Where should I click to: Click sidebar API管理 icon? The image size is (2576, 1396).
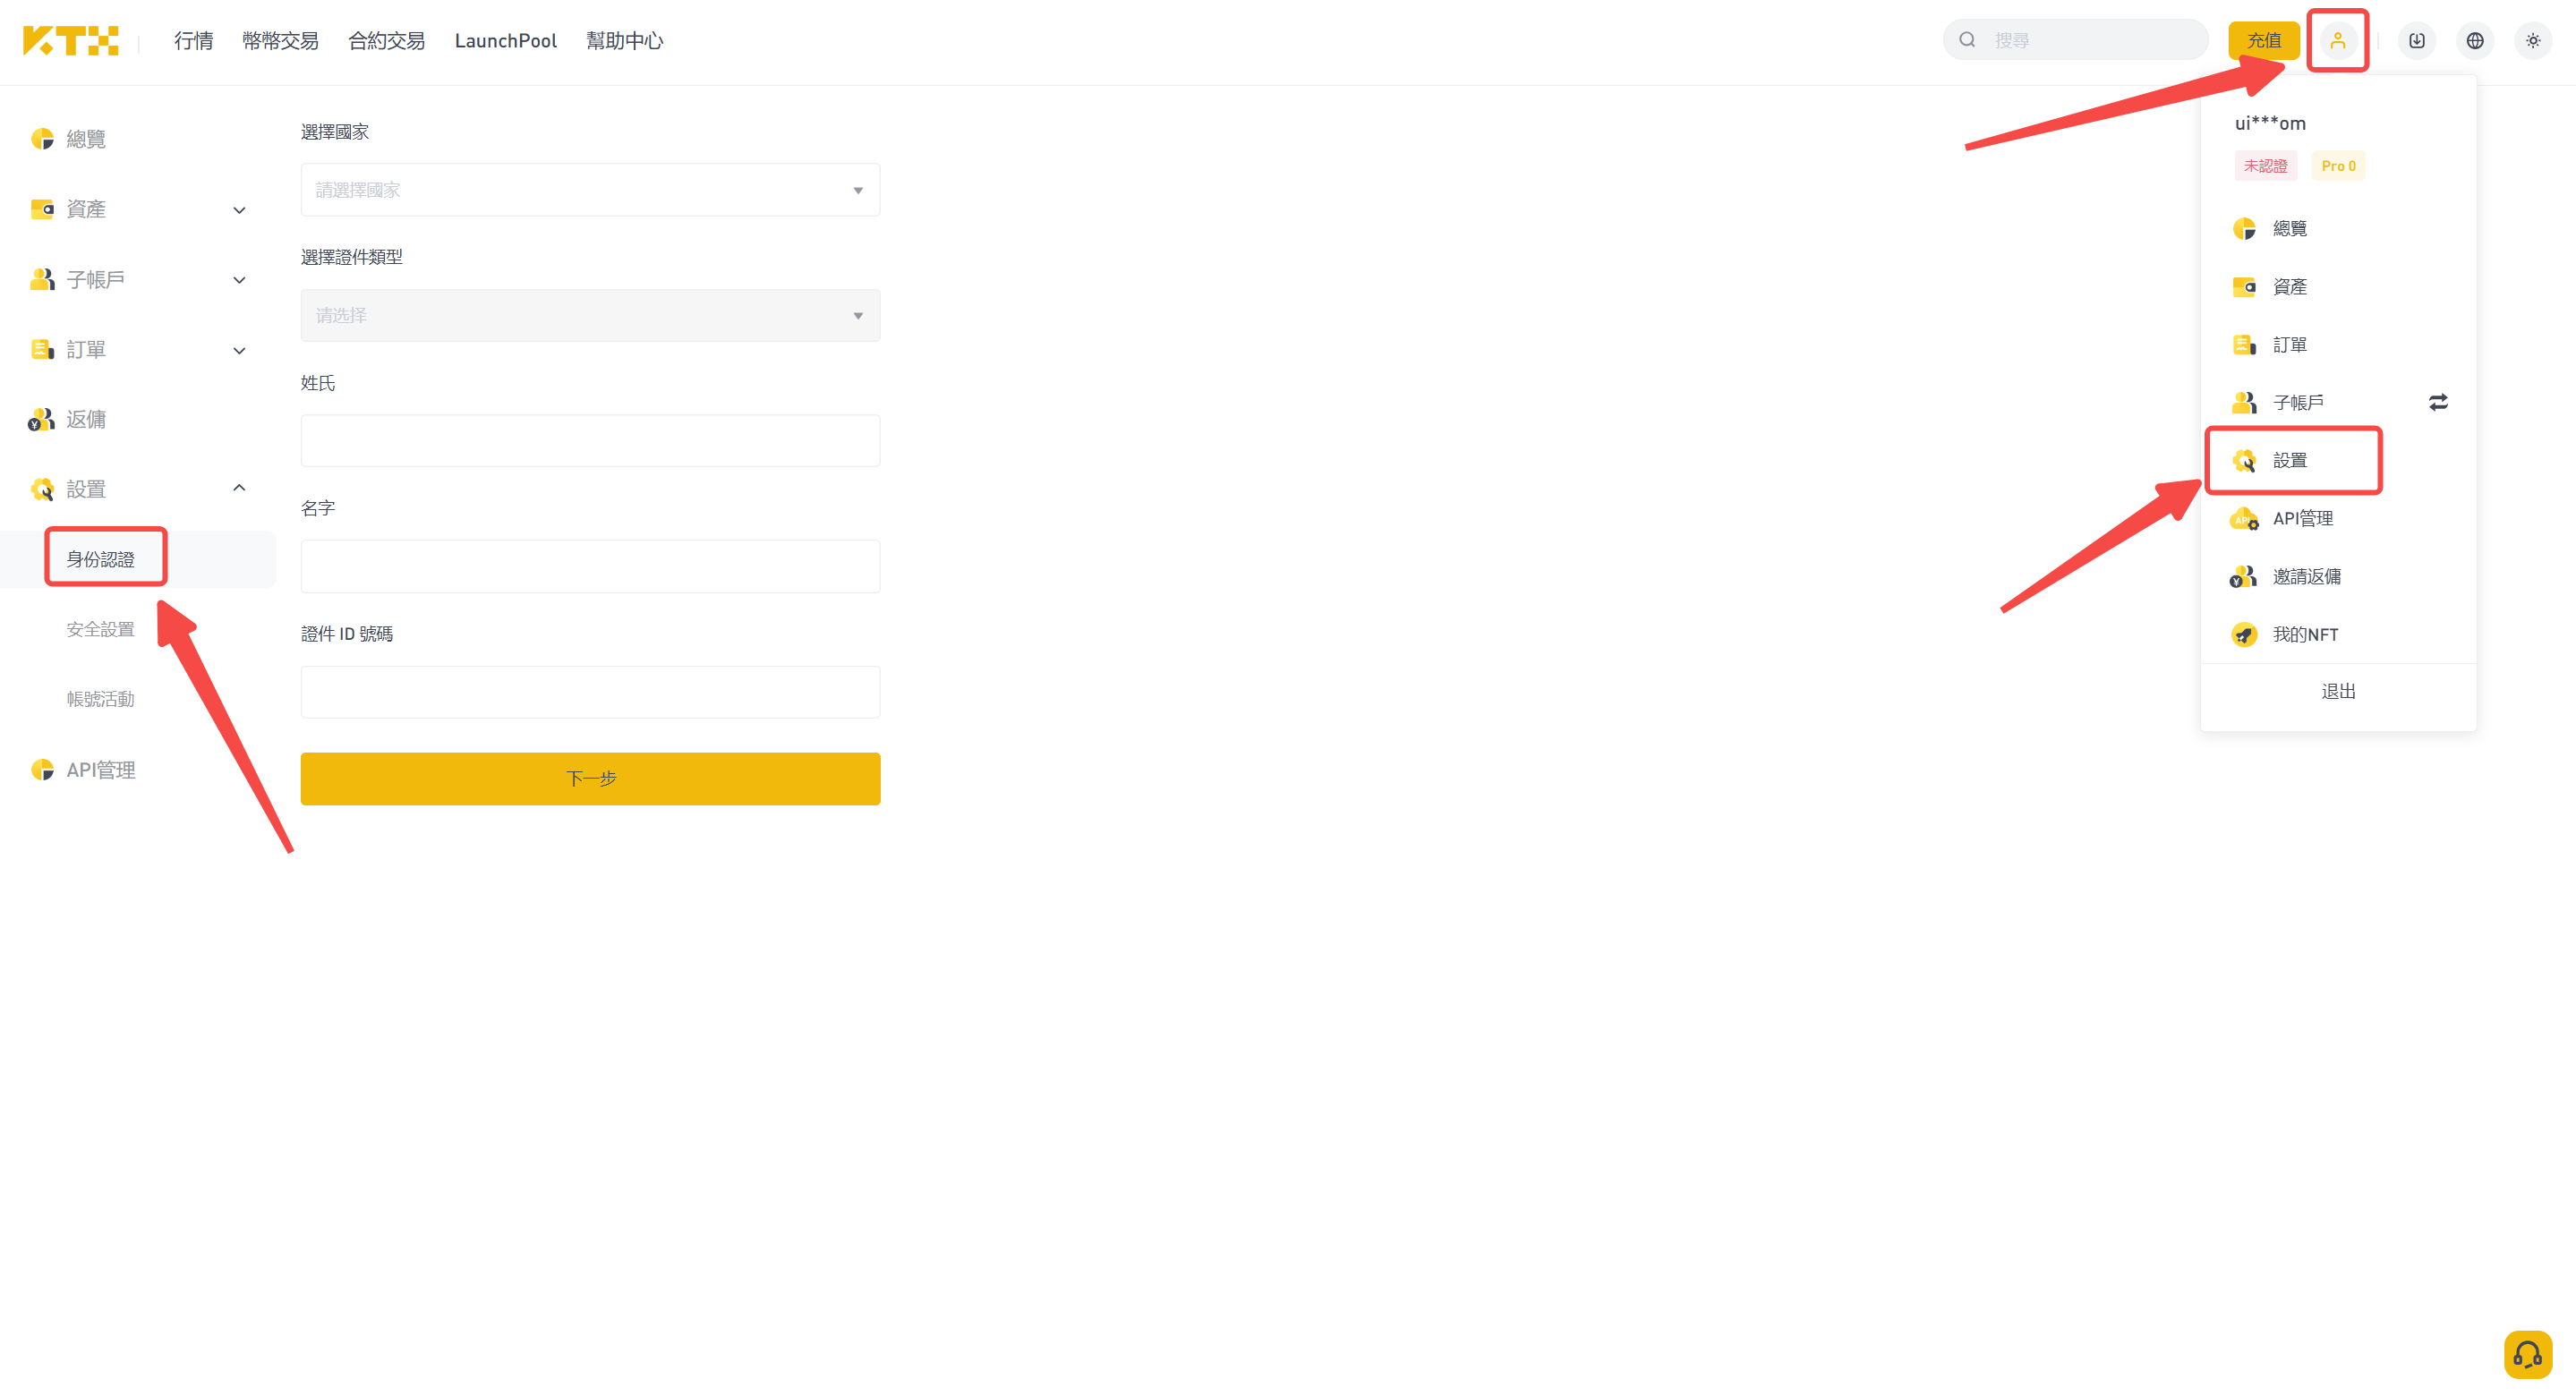[x=42, y=769]
